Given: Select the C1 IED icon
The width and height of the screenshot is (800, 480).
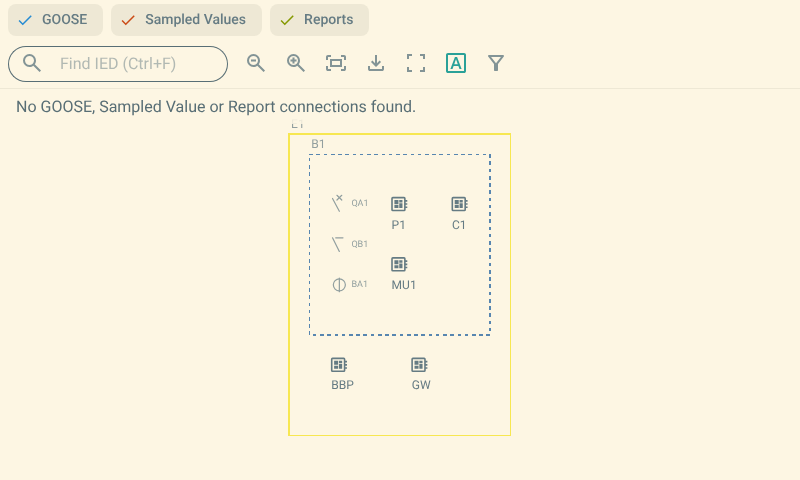Looking at the screenshot, I should (x=460, y=204).
